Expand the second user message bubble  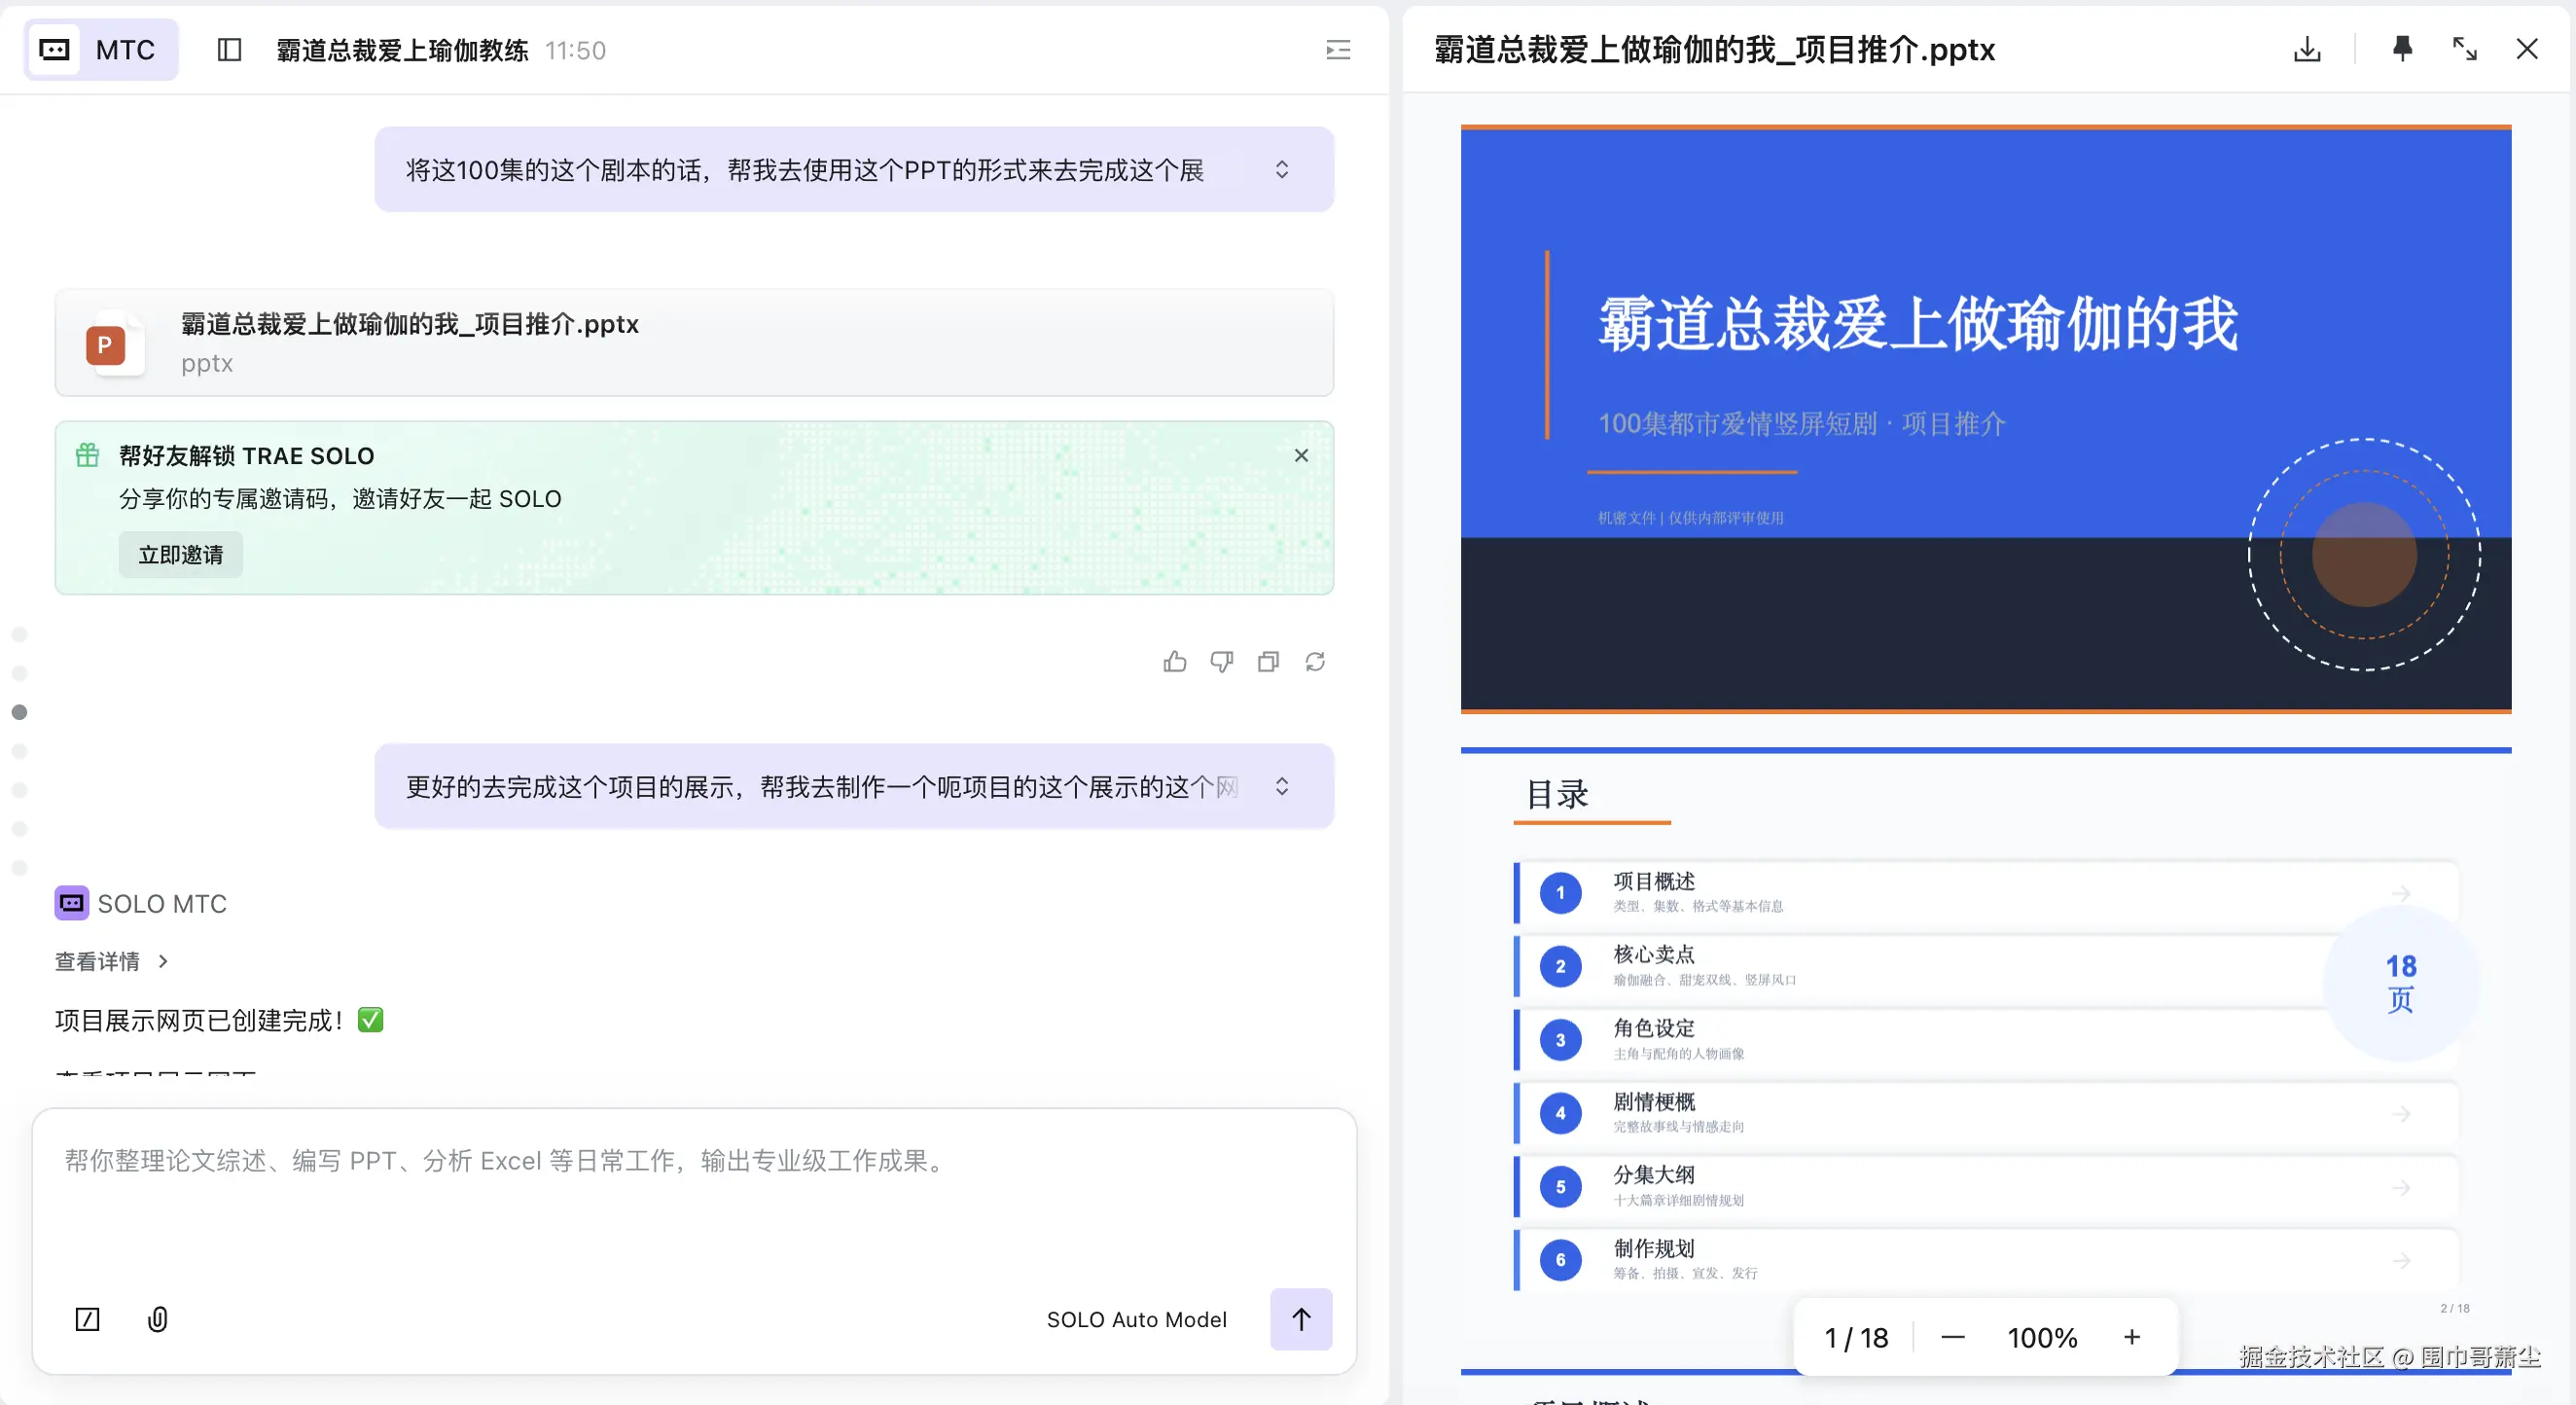point(1283,787)
